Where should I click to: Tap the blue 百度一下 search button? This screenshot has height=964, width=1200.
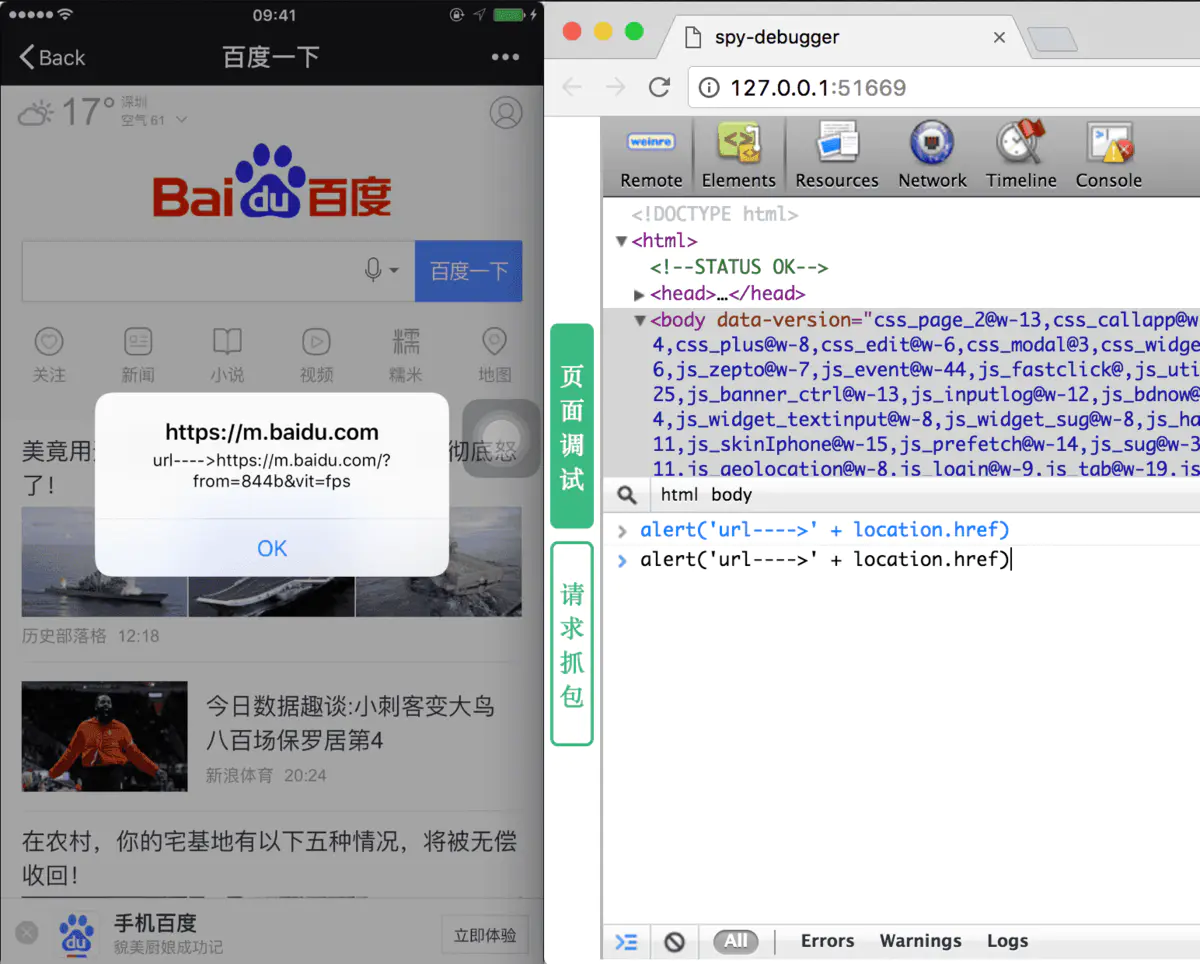click(469, 271)
